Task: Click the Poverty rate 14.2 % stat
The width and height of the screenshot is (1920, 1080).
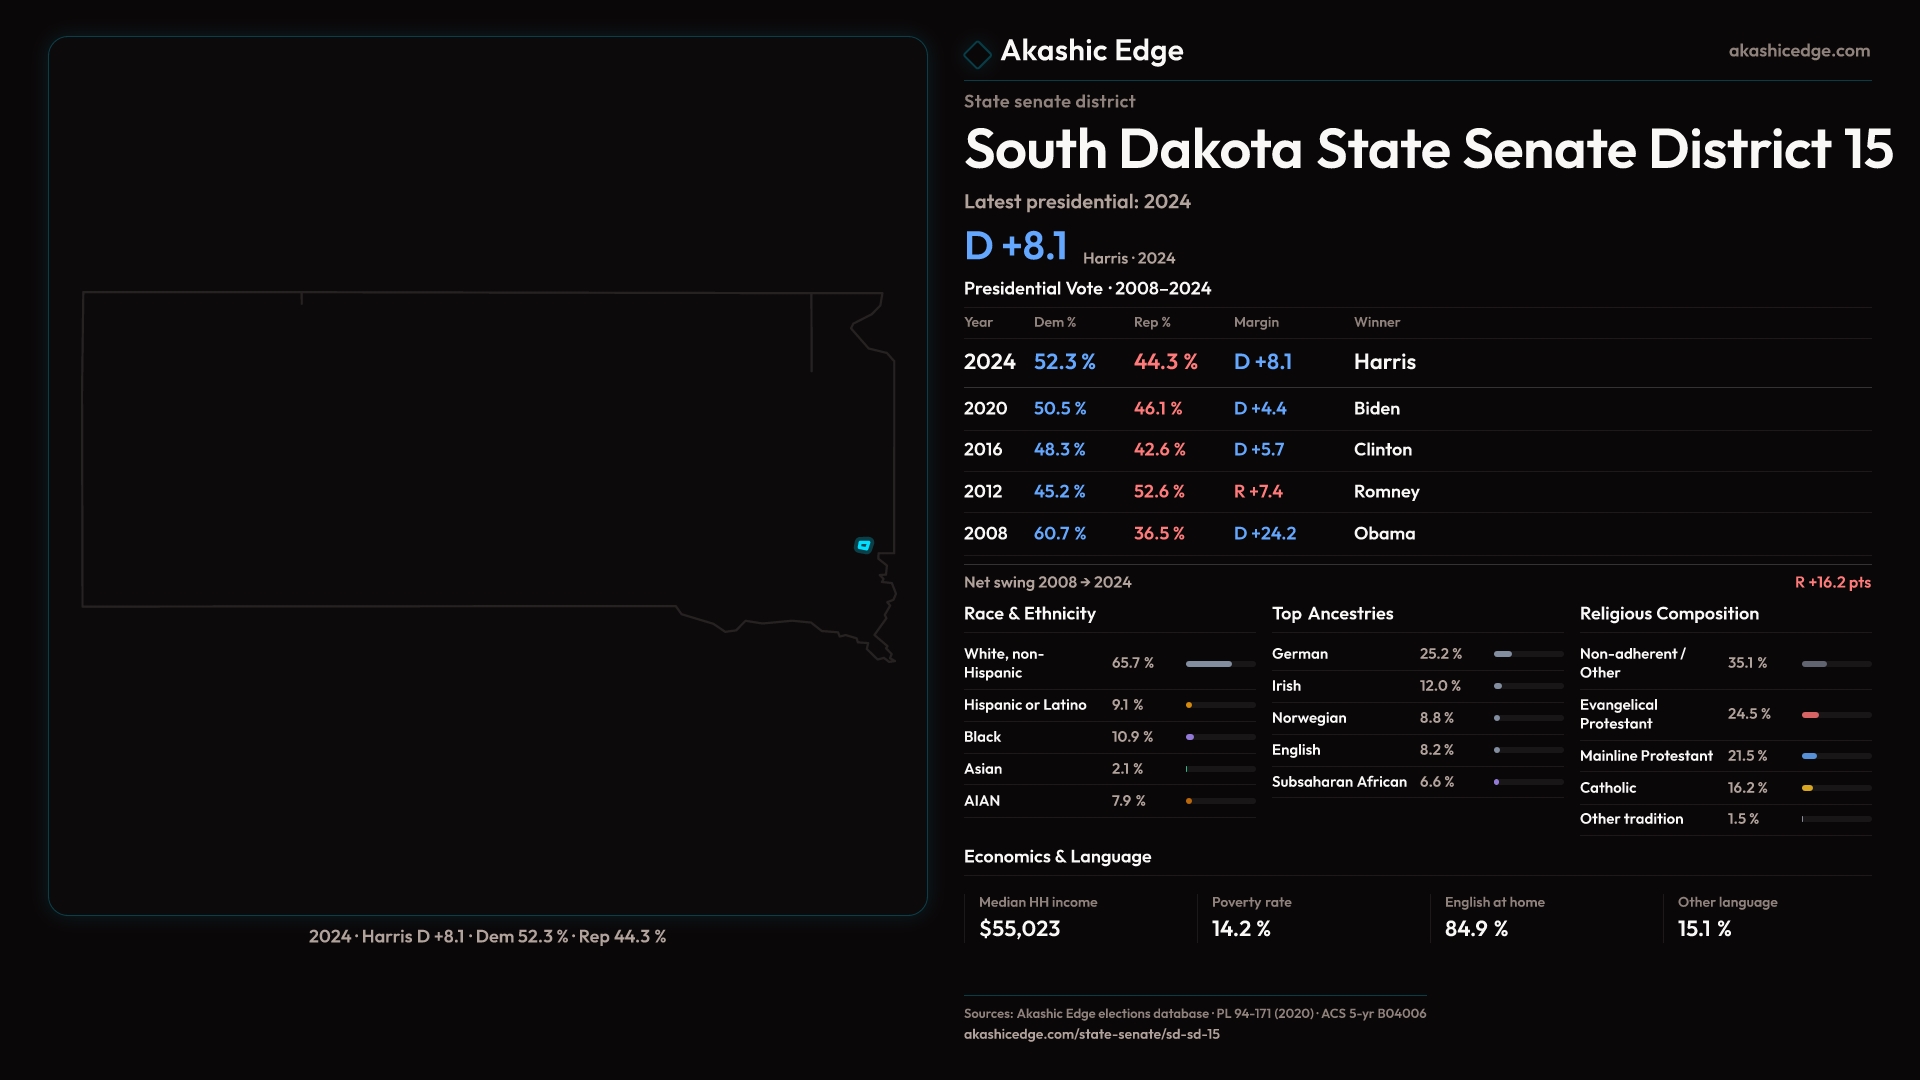Action: click(1241, 929)
